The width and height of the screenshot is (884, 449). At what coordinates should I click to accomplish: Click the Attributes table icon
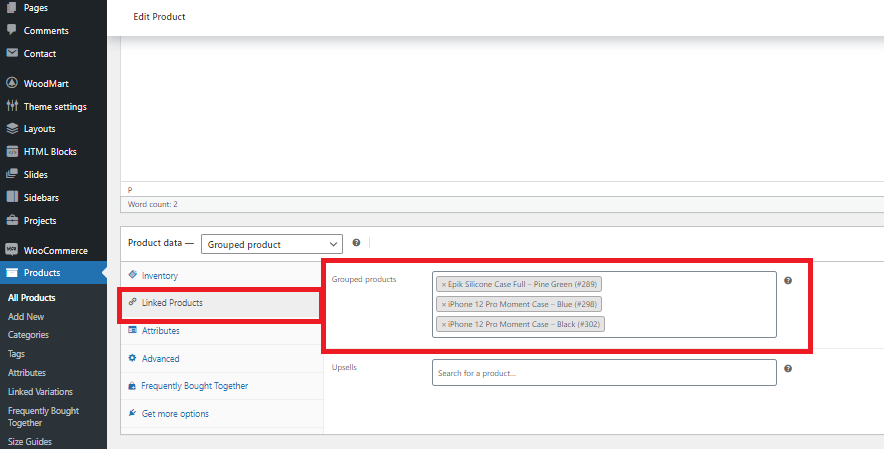[132, 330]
